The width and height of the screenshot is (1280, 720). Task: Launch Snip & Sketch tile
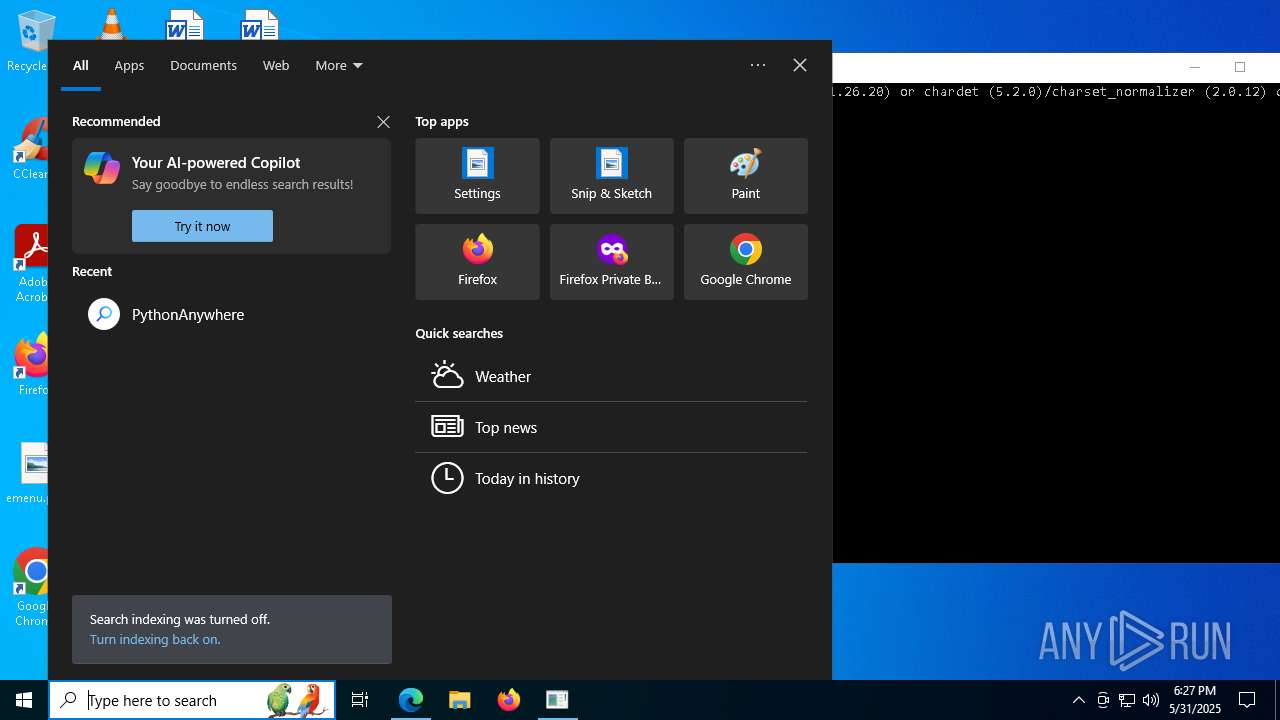[611, 176]
